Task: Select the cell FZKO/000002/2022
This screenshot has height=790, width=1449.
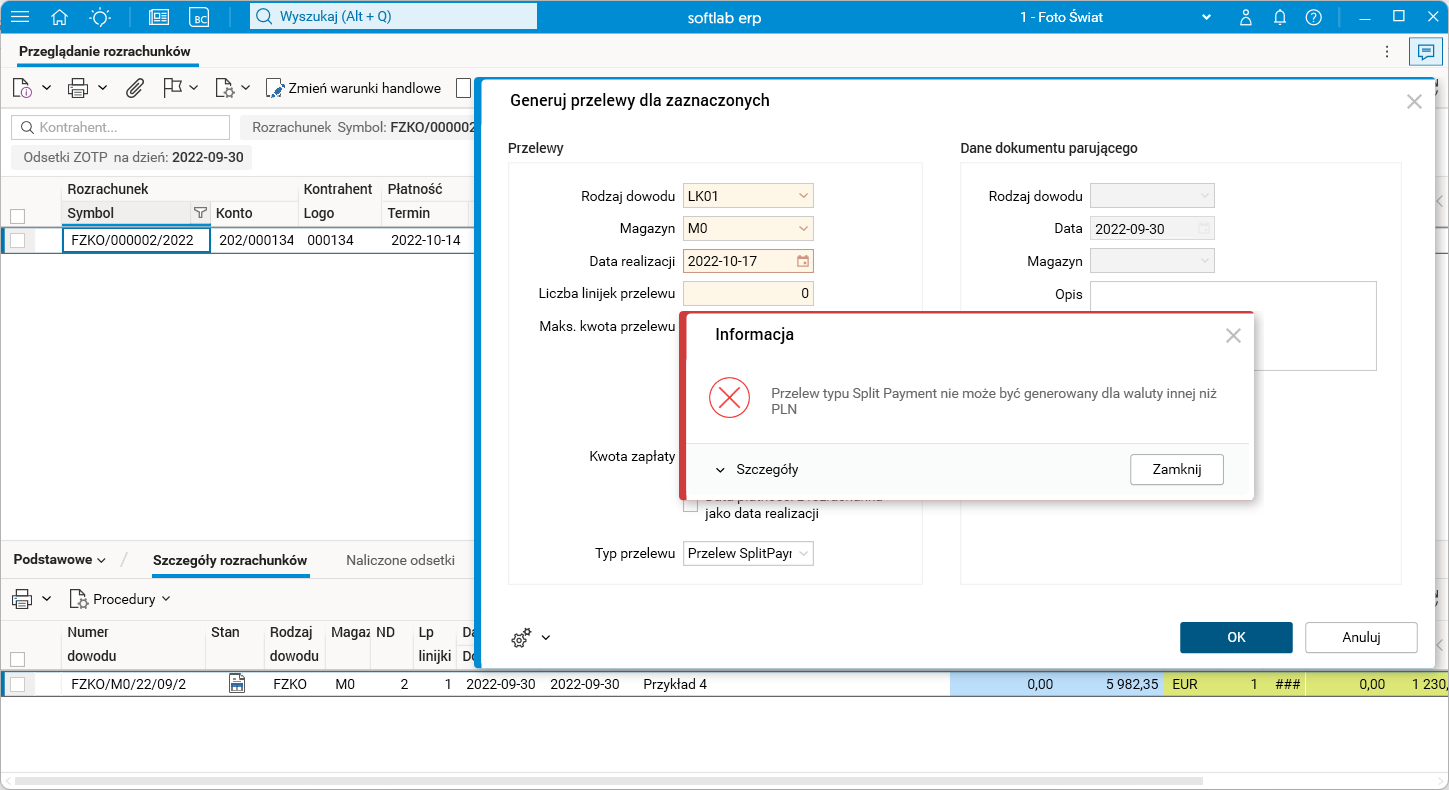Action: (136, 240)
